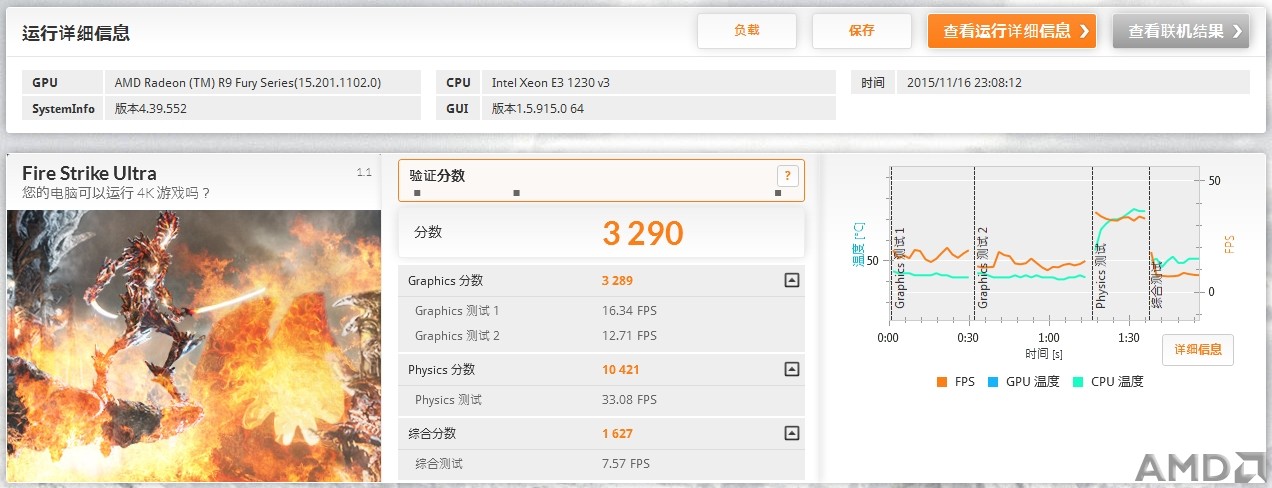1272x488 pixels.
Task: Click the orange FPS legend swatch
Action: click(942, 382)
